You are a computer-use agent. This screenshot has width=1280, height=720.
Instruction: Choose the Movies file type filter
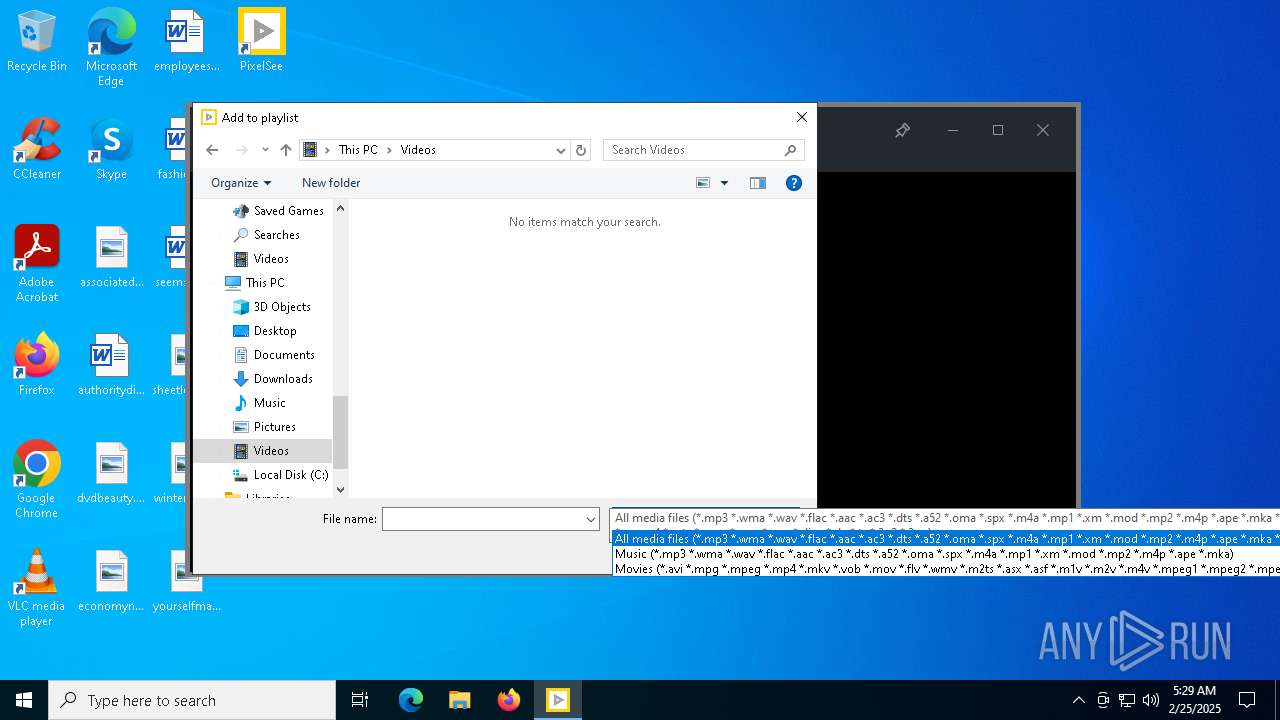pyautogui.click(x=946, y=569)
